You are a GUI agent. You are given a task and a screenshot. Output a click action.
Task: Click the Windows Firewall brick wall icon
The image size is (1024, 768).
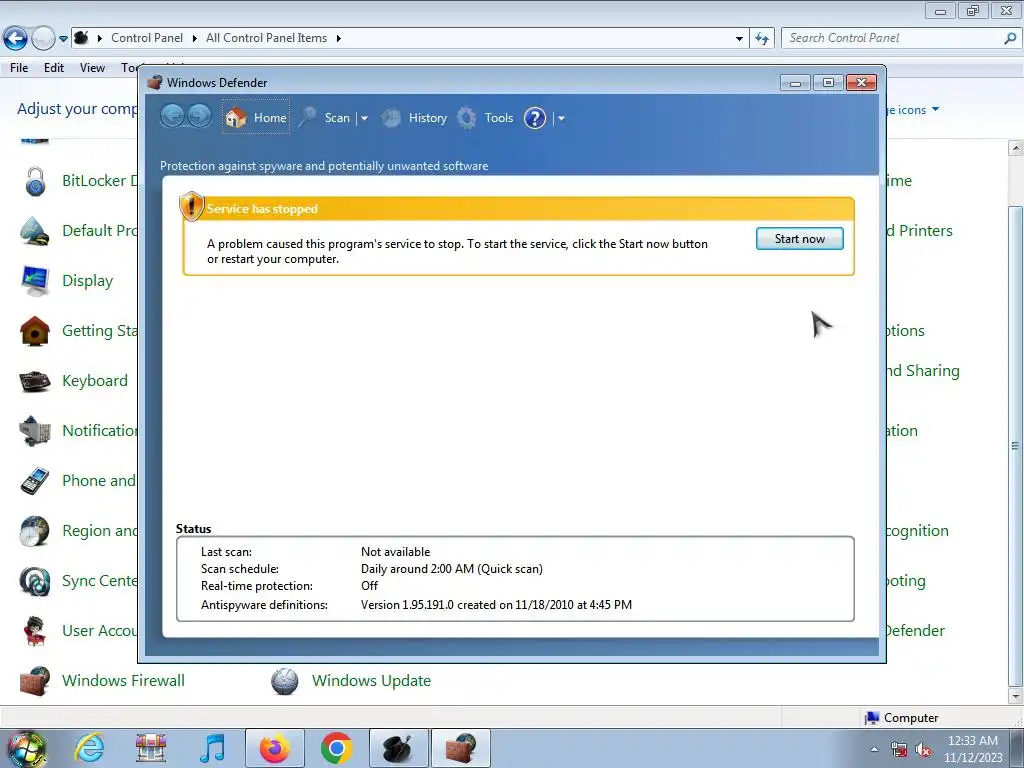pos(35,681)
